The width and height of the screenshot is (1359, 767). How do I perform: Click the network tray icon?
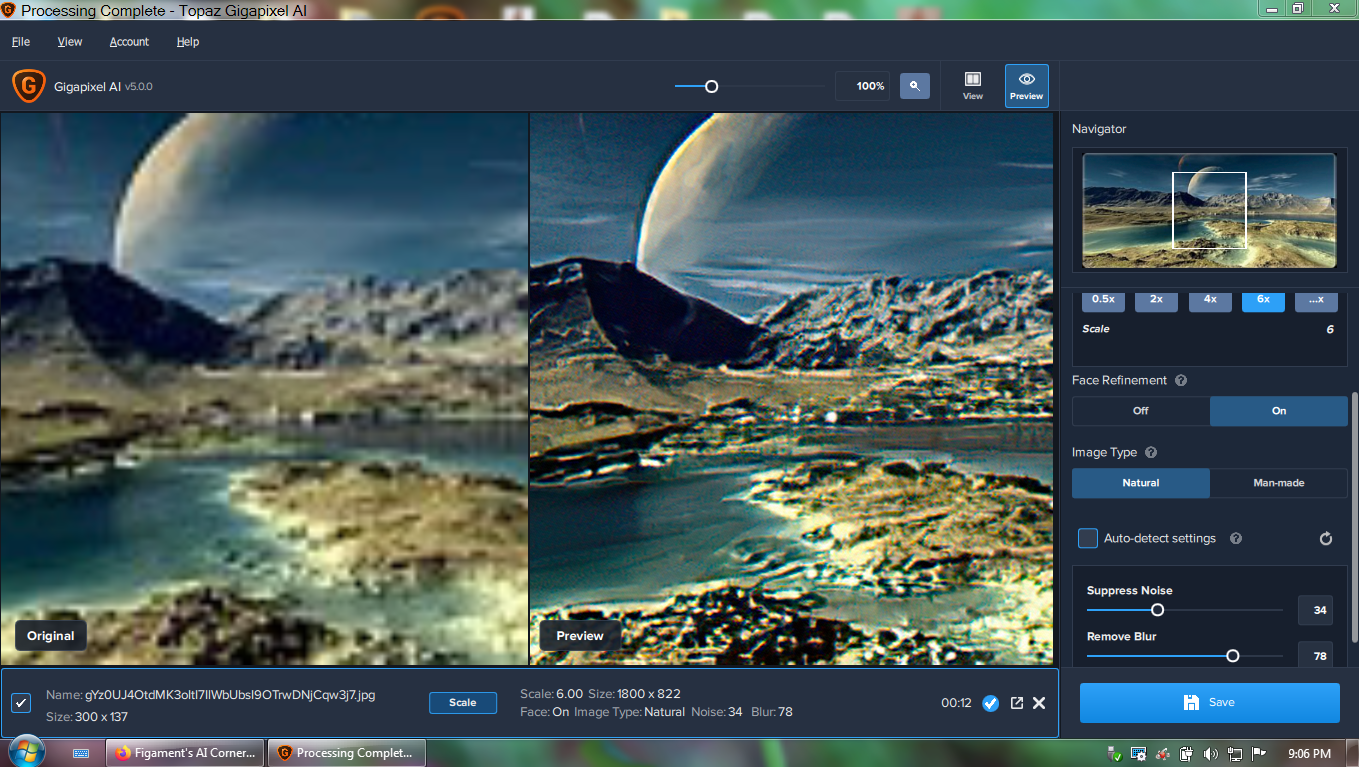pos(1235,753)
